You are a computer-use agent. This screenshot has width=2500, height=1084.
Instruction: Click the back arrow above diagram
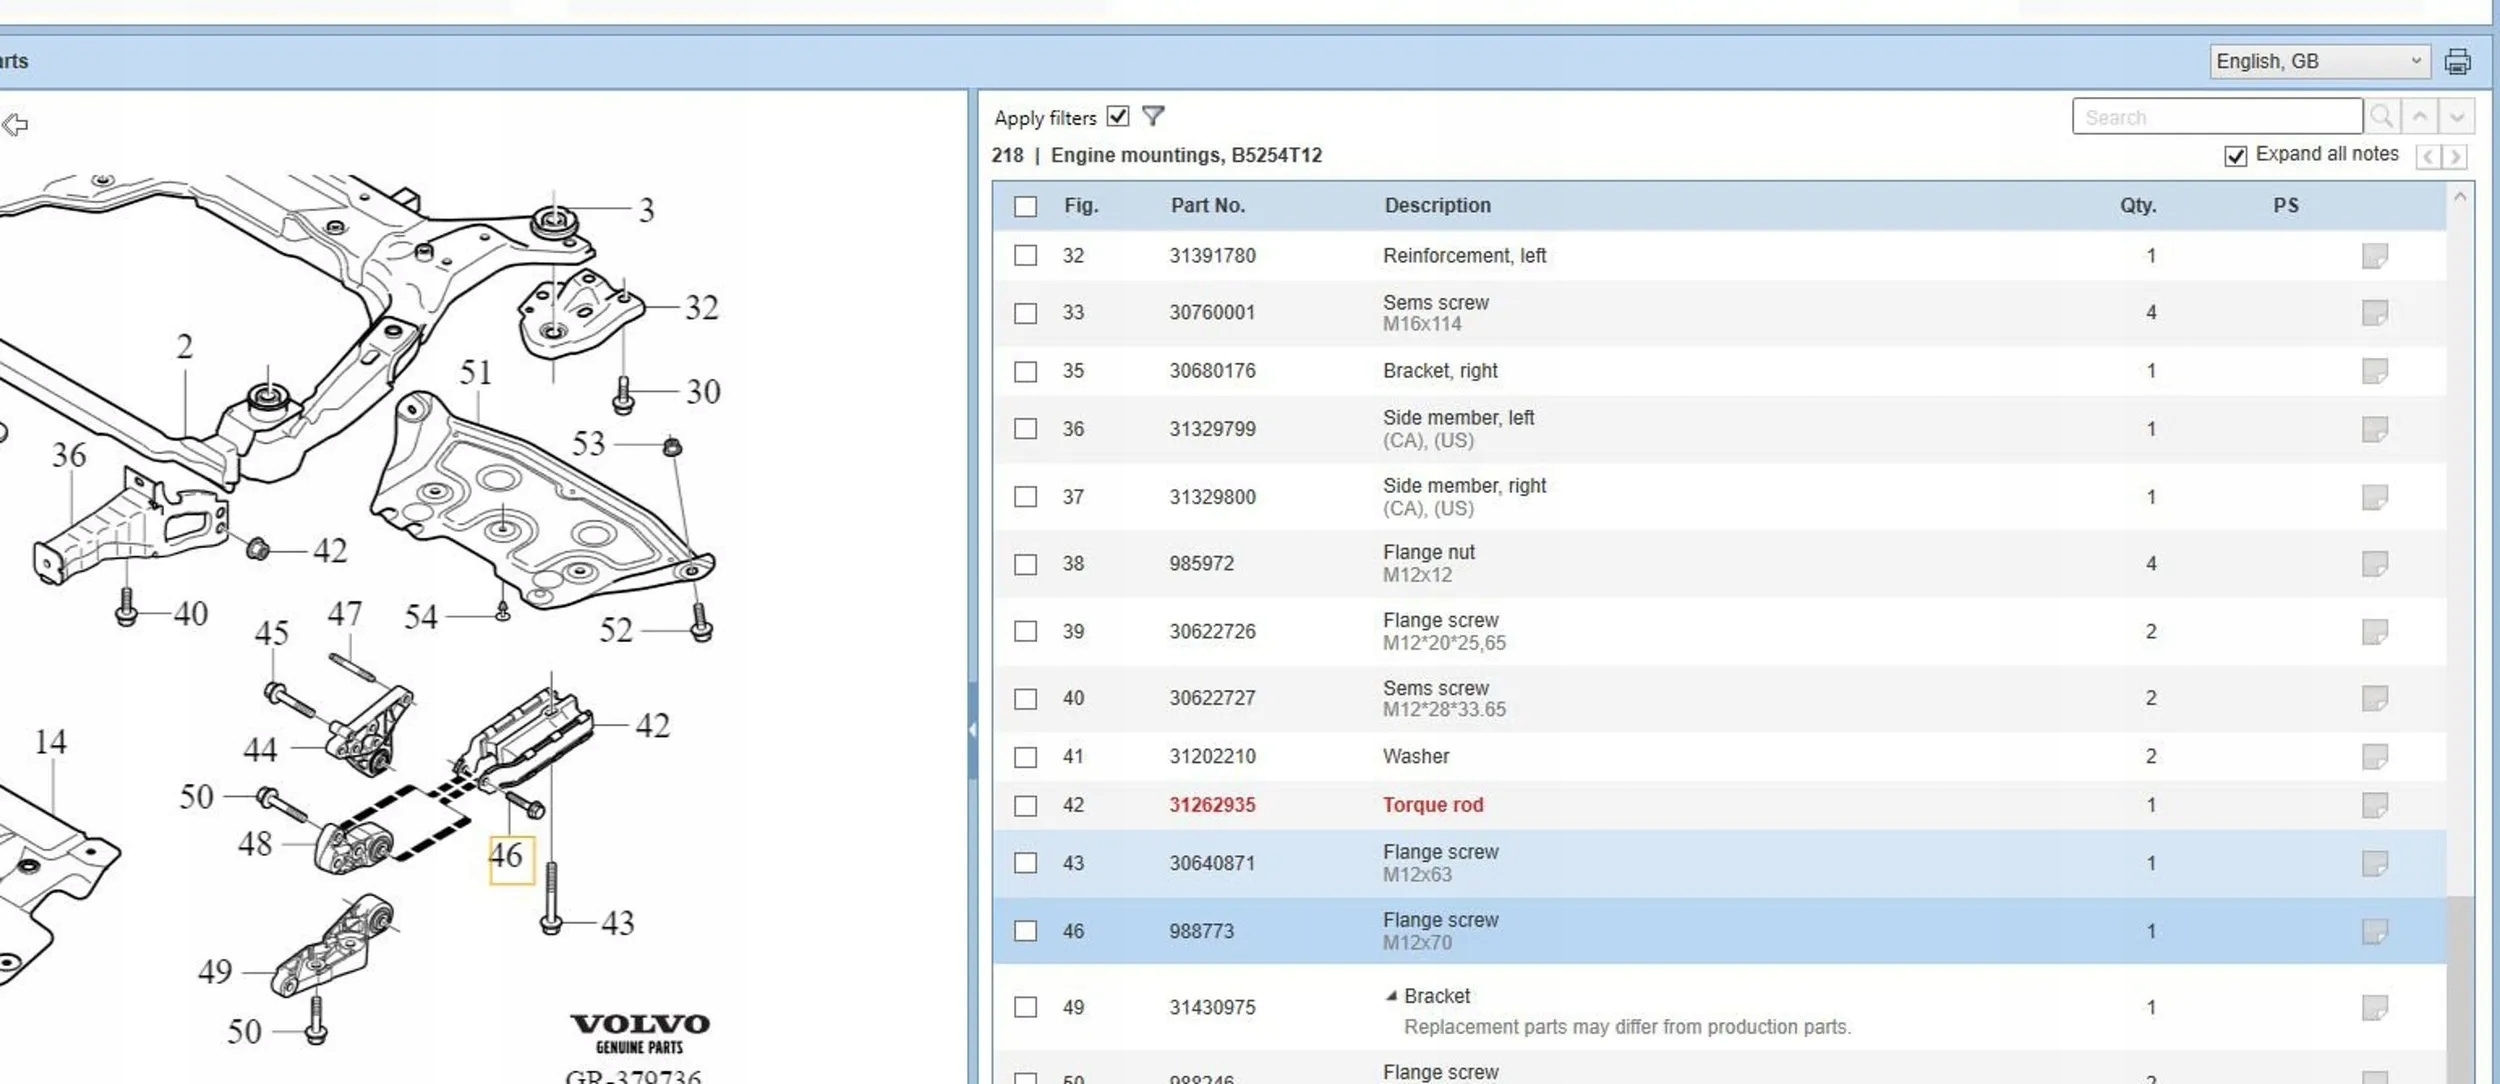pos(15,125)
